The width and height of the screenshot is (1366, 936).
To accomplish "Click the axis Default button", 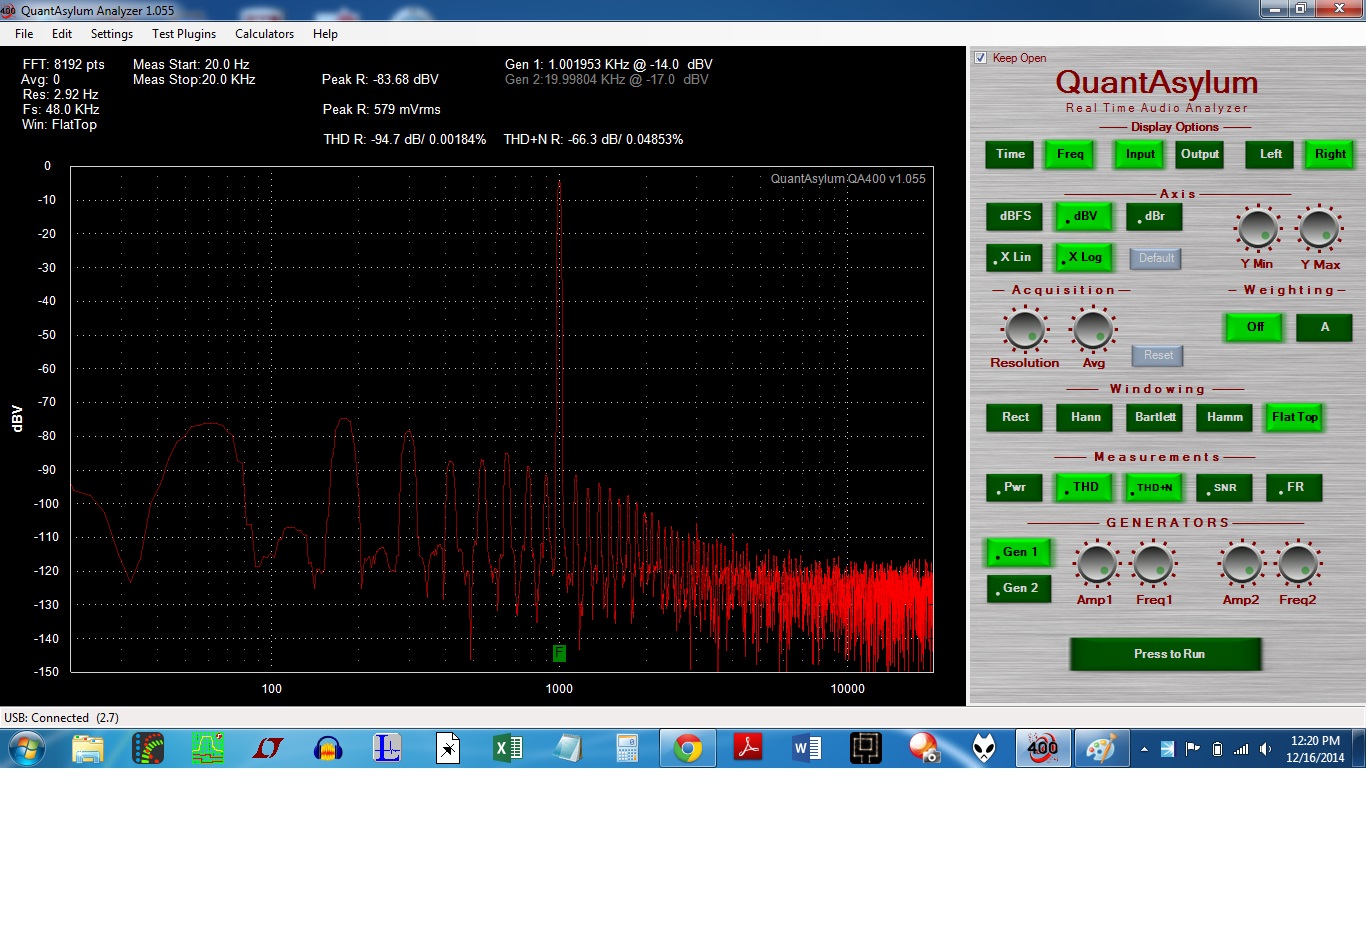I will 1156,258.
